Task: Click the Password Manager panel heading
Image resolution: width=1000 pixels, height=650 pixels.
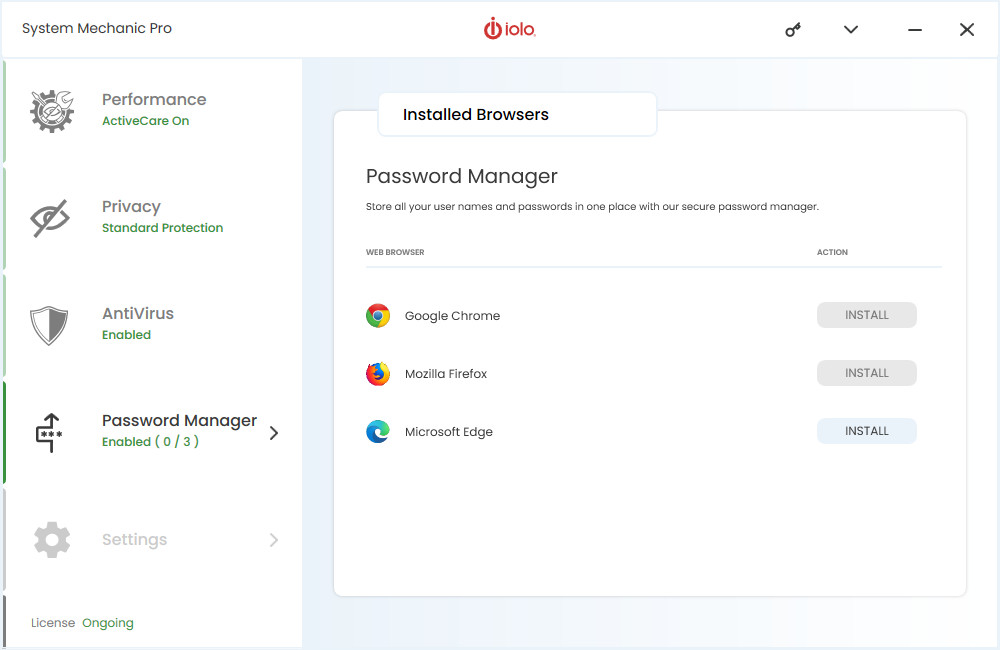Action: [x=462, y=177]
